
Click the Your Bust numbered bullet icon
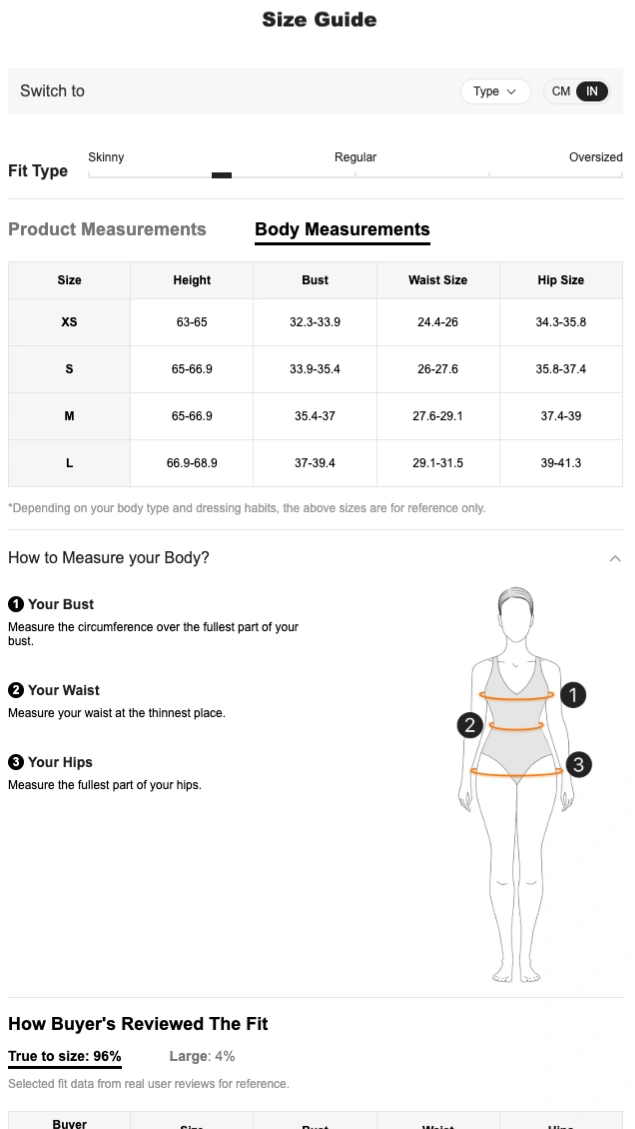click(16, 604)
